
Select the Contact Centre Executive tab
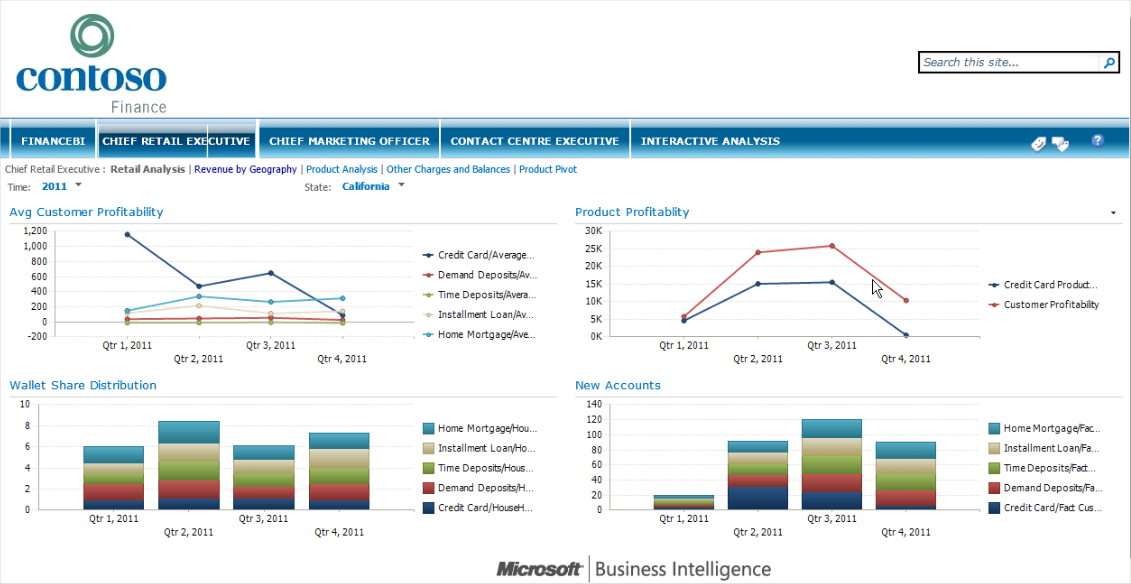pyautogui.click(x=535, y=141)
